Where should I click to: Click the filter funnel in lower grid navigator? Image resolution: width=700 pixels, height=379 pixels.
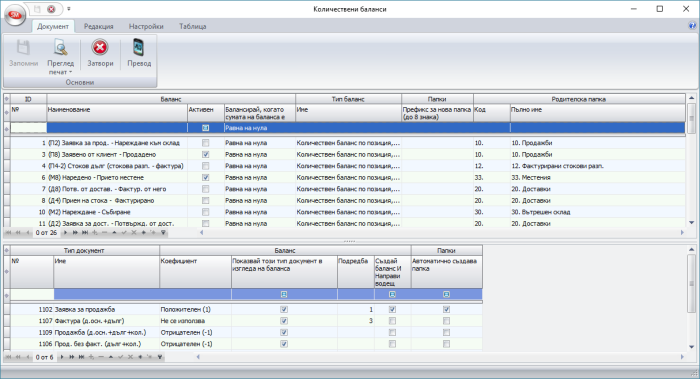pyautogui.click(x=160, y=357)
